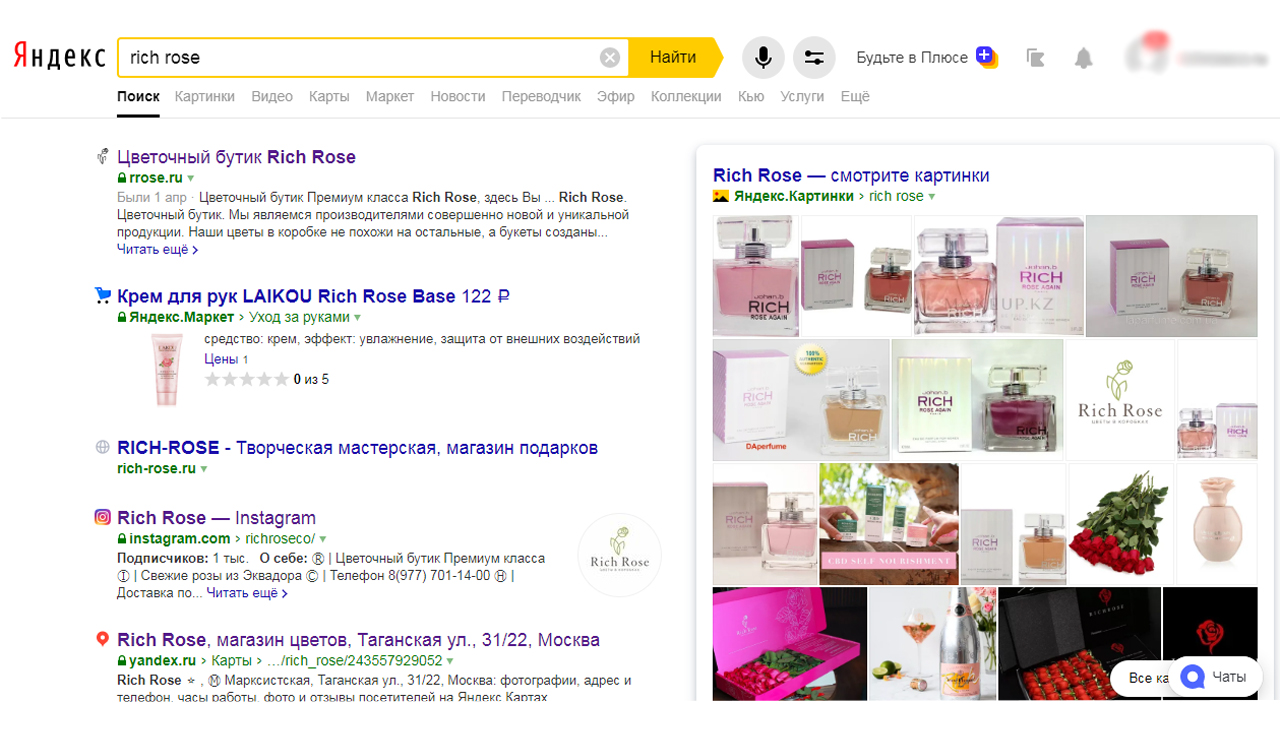This screenshot has height=743, width=1280.
Task: Open the Кью tab
Action: (x=751, y=97)
